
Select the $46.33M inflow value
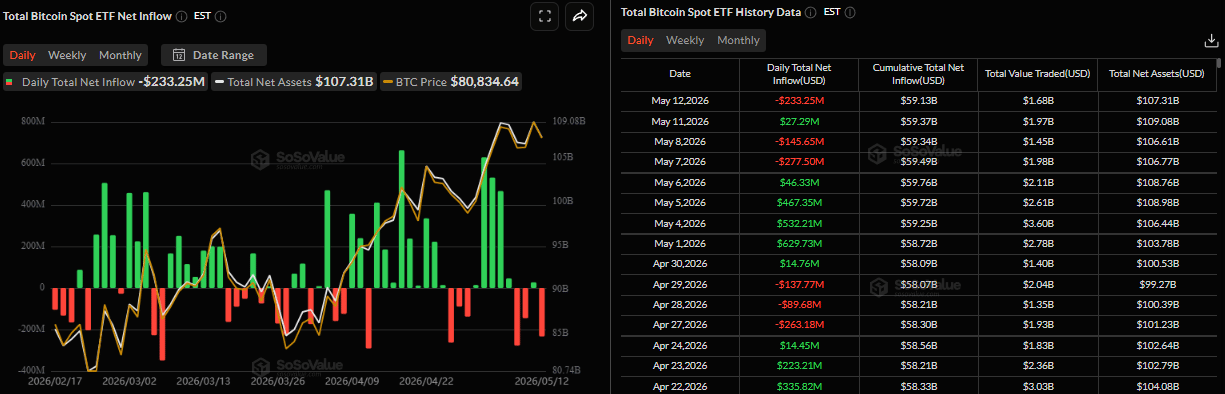[x=798, y=182]
